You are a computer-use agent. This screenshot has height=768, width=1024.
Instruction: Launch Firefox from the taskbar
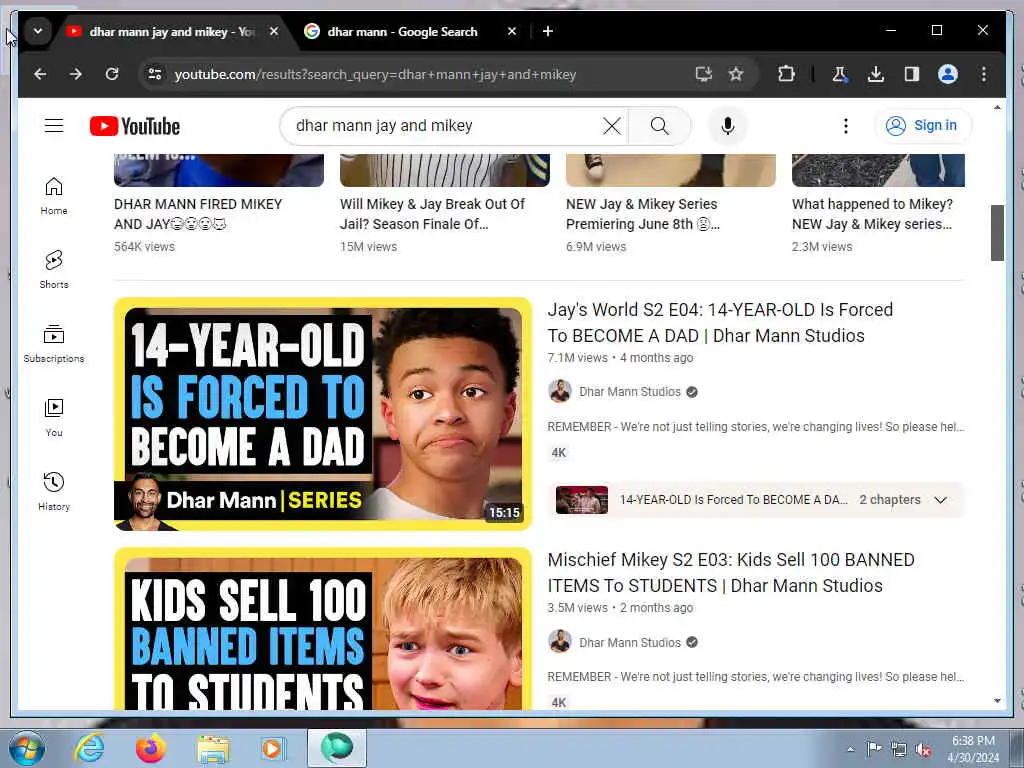click(151, 748)
